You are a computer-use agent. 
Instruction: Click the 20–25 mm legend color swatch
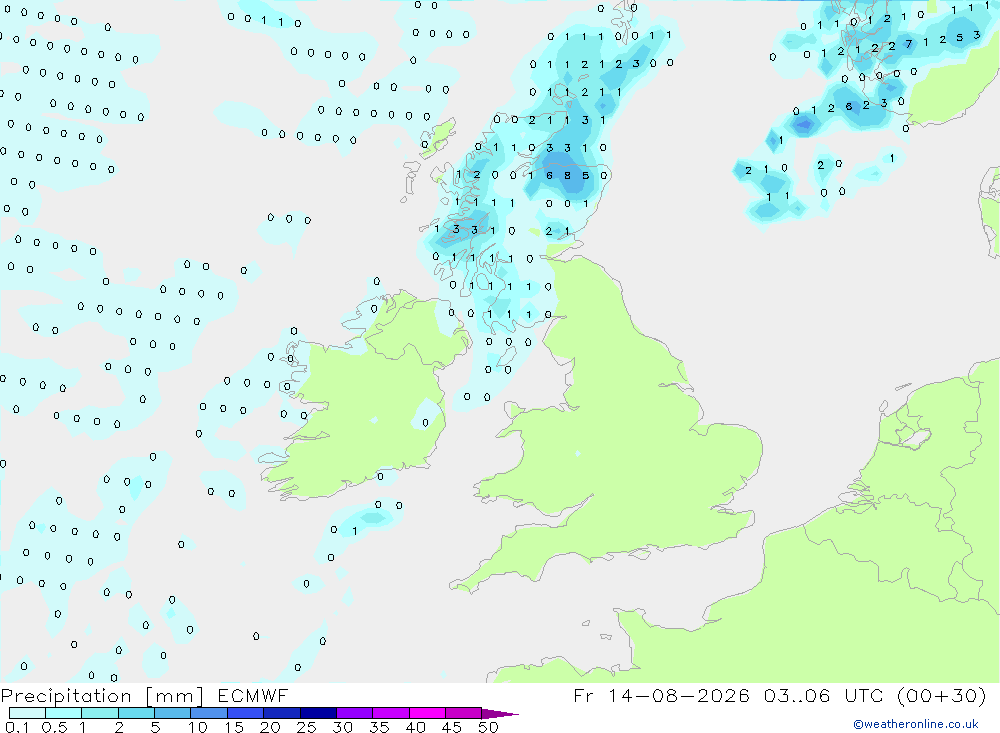pyautogui.click(x=282, y=713)
